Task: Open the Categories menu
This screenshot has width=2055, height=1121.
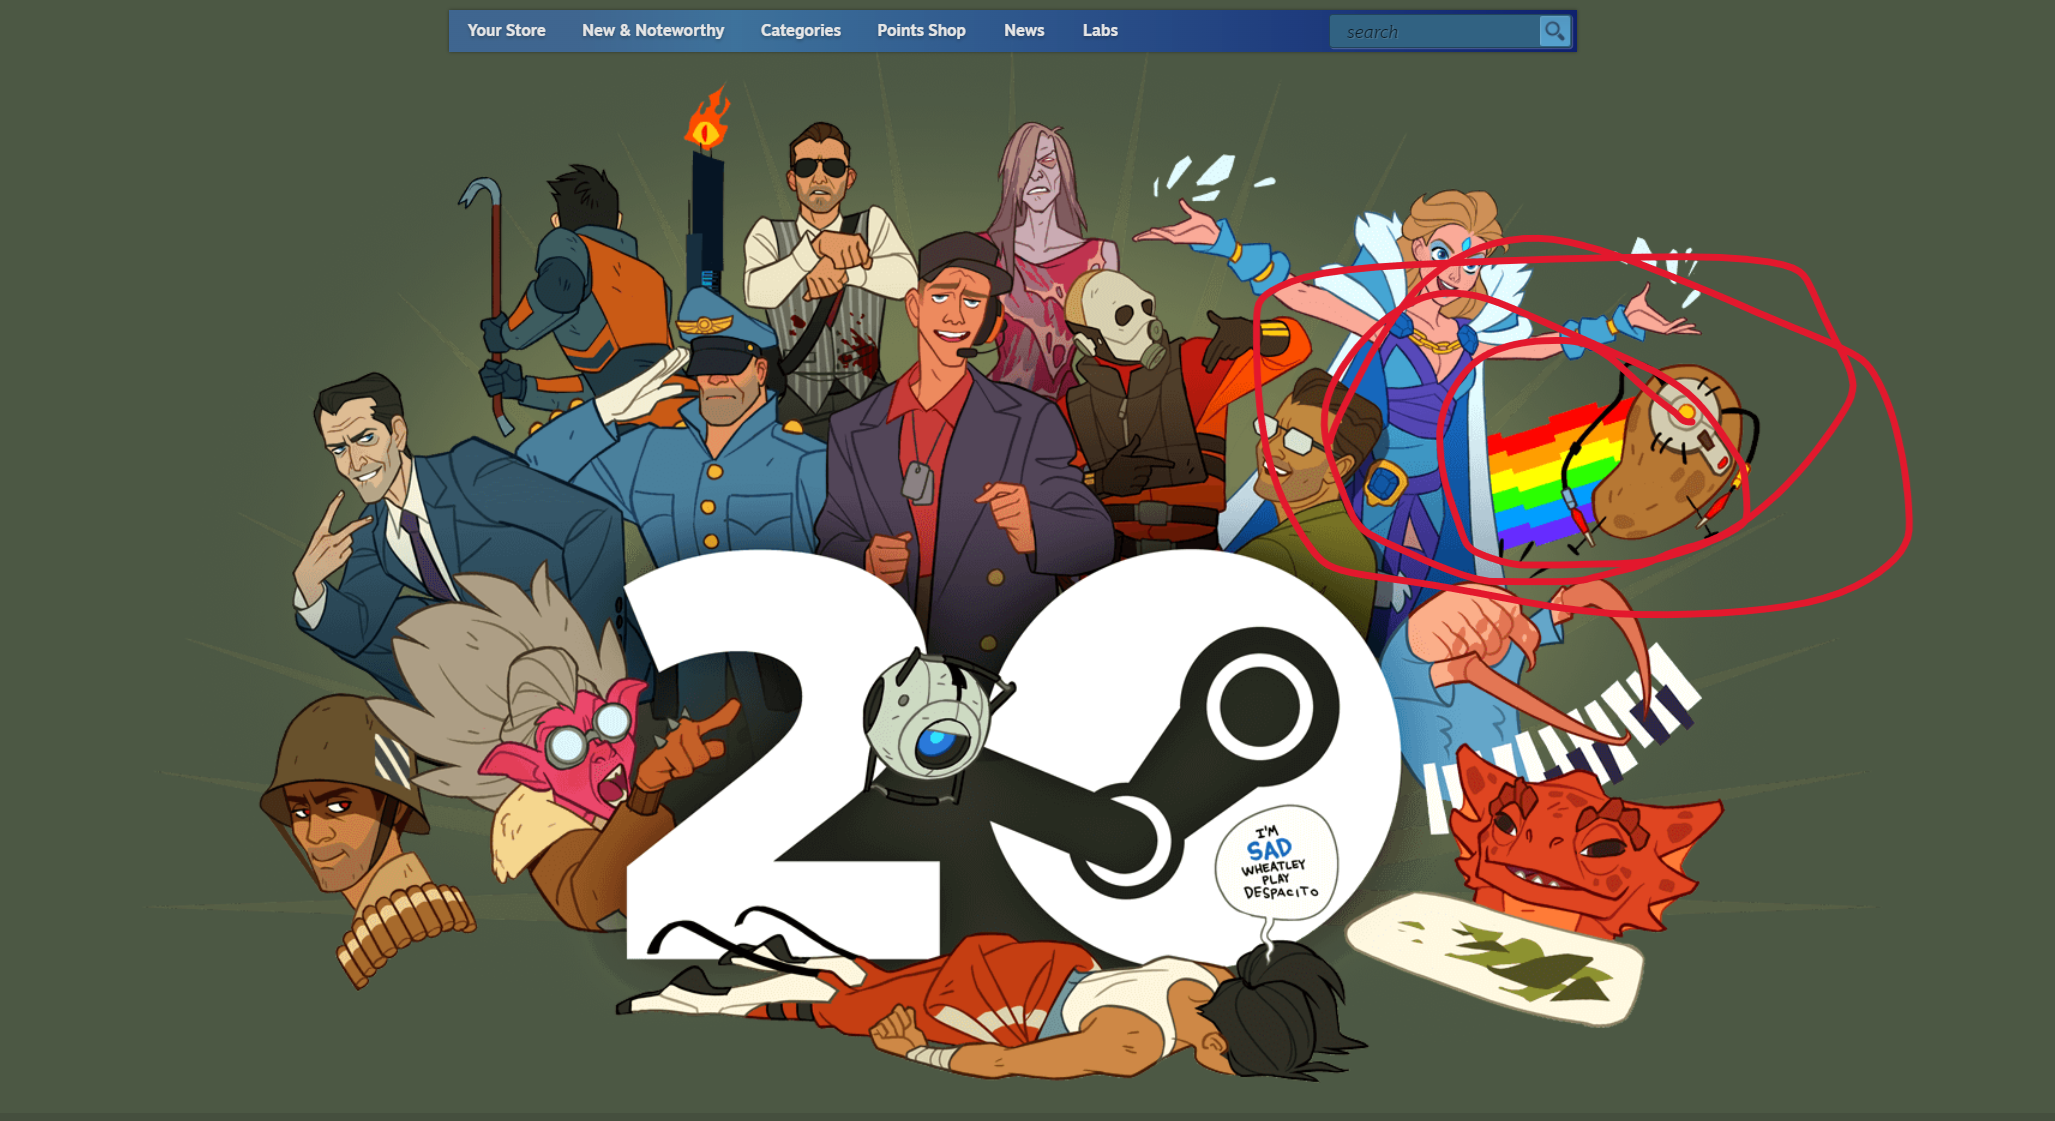Action: 800,31
